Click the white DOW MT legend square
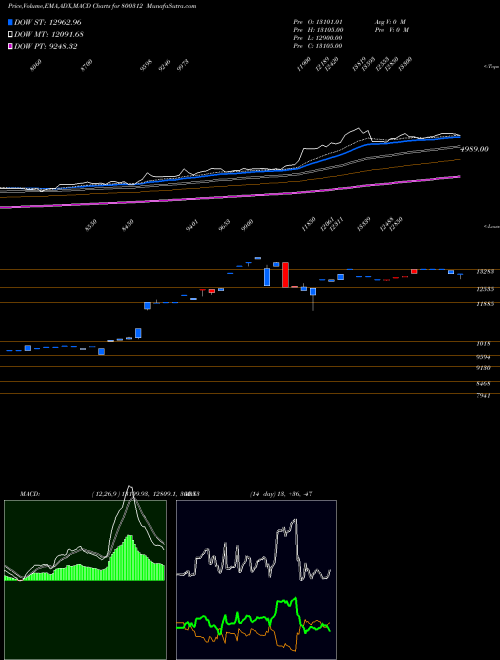This screenshot has height=660, width=500. [x=10, y=34]
